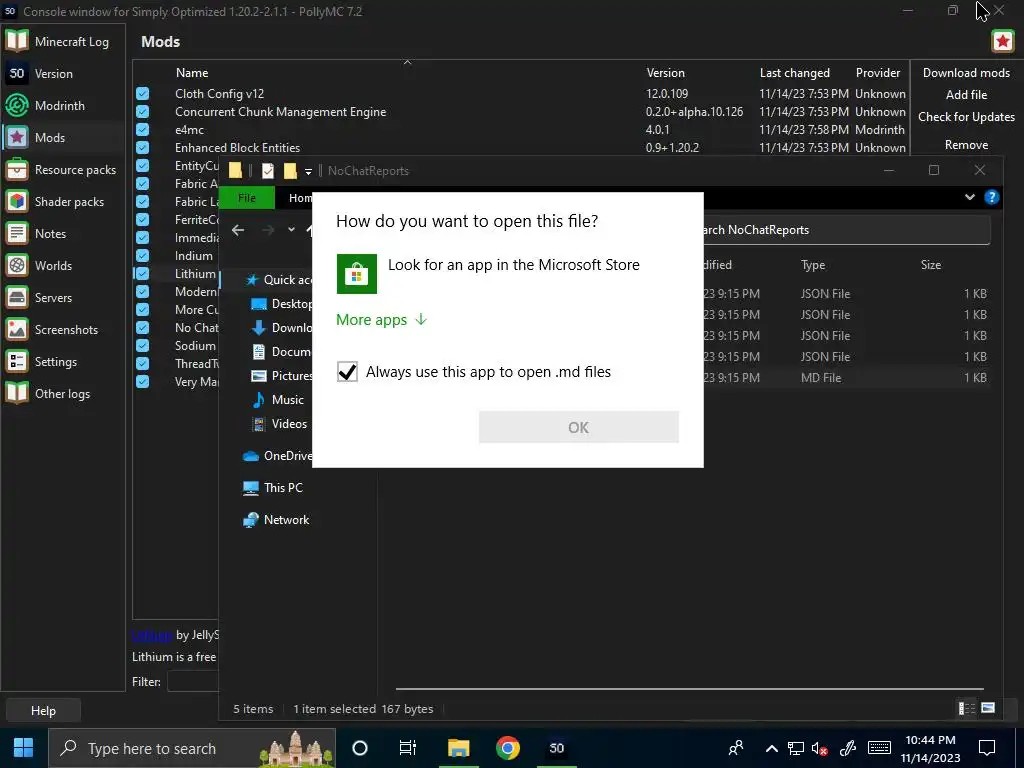The image size is (1024, 768).
Task: Open the Worlds page icon
Action: 16,265
